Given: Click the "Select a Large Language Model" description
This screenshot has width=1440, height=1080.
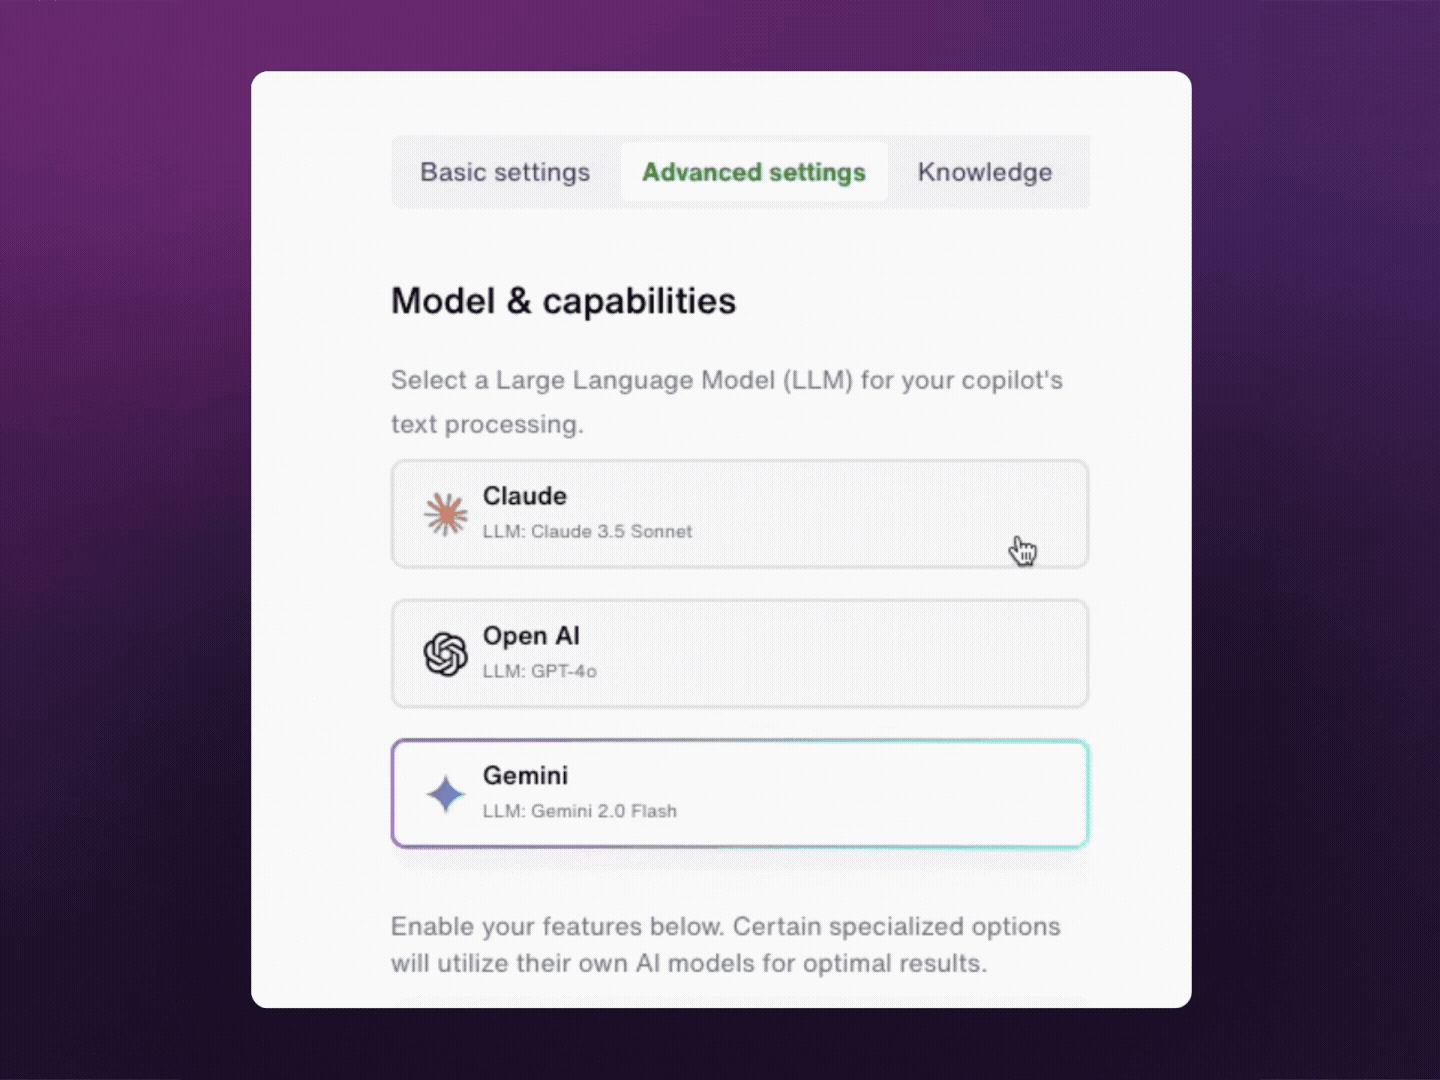Looking at the screenshot, I should click(x=727, y=402).
